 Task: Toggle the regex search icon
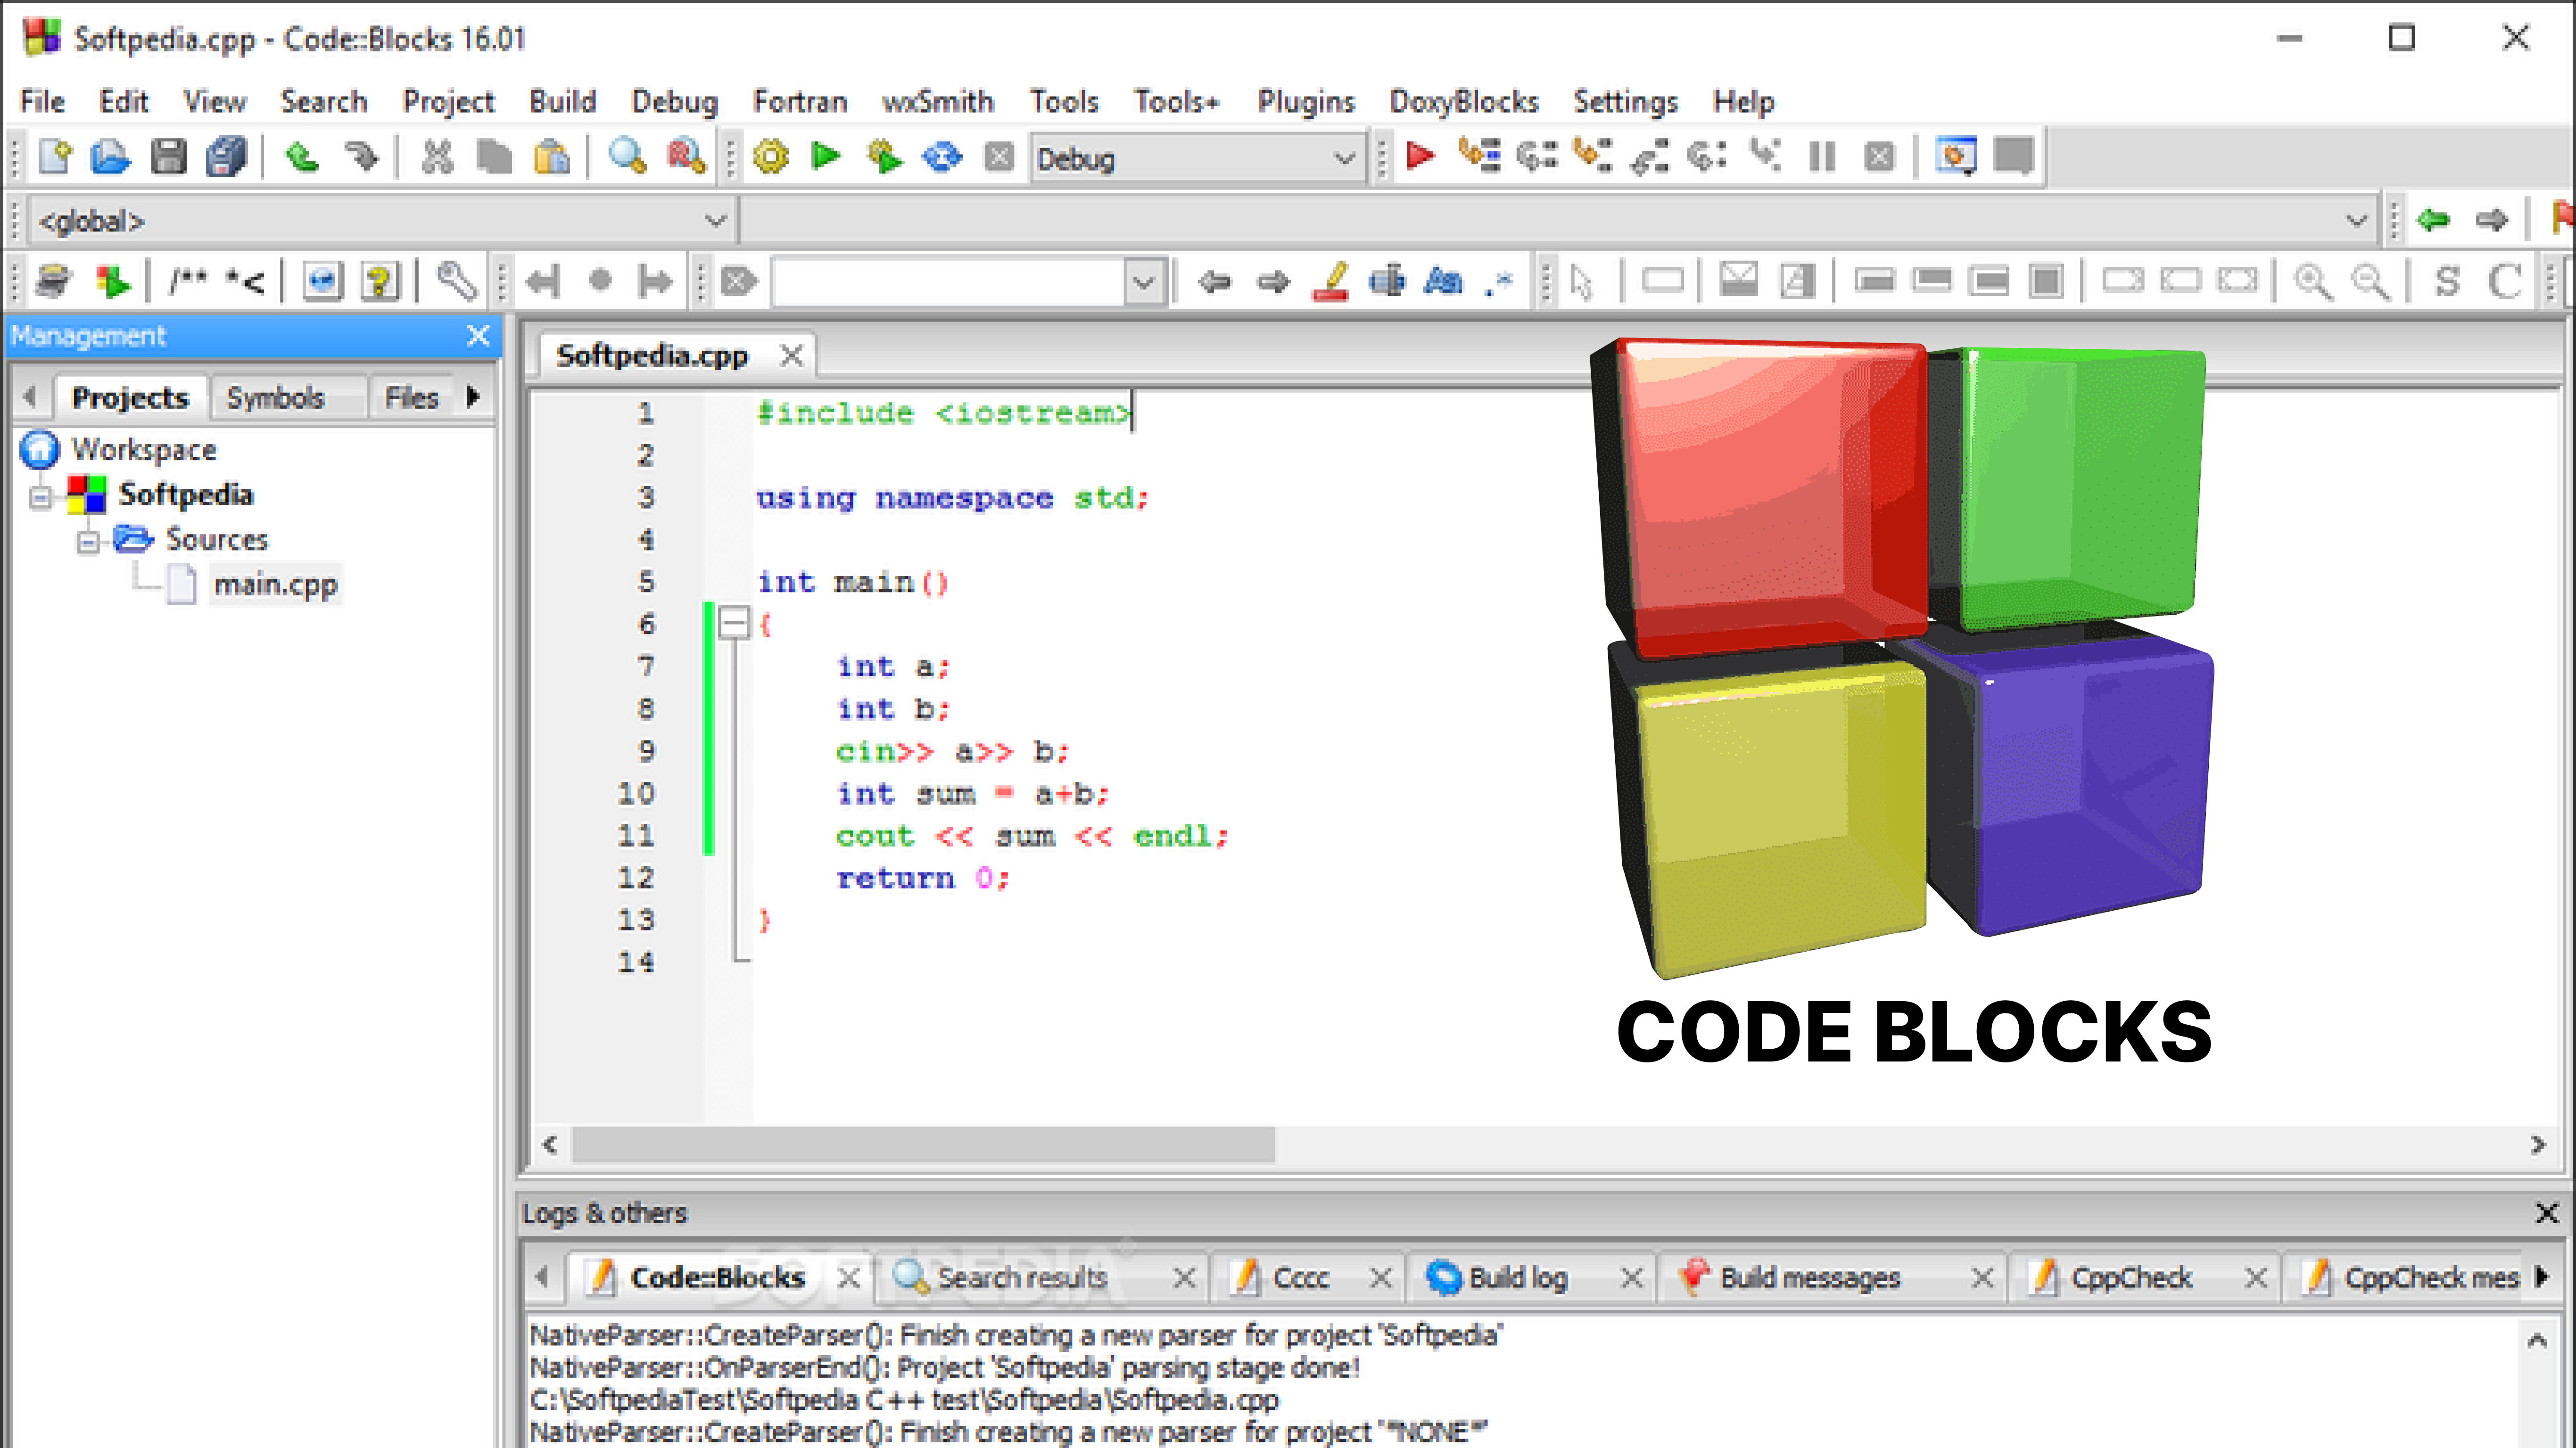point(1499,282)
